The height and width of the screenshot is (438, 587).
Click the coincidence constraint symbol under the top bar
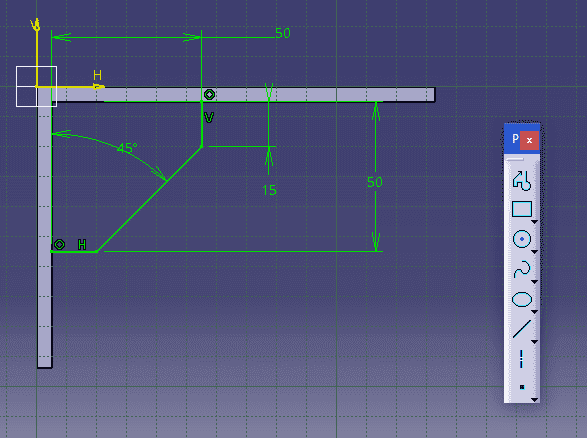point(209,94)
